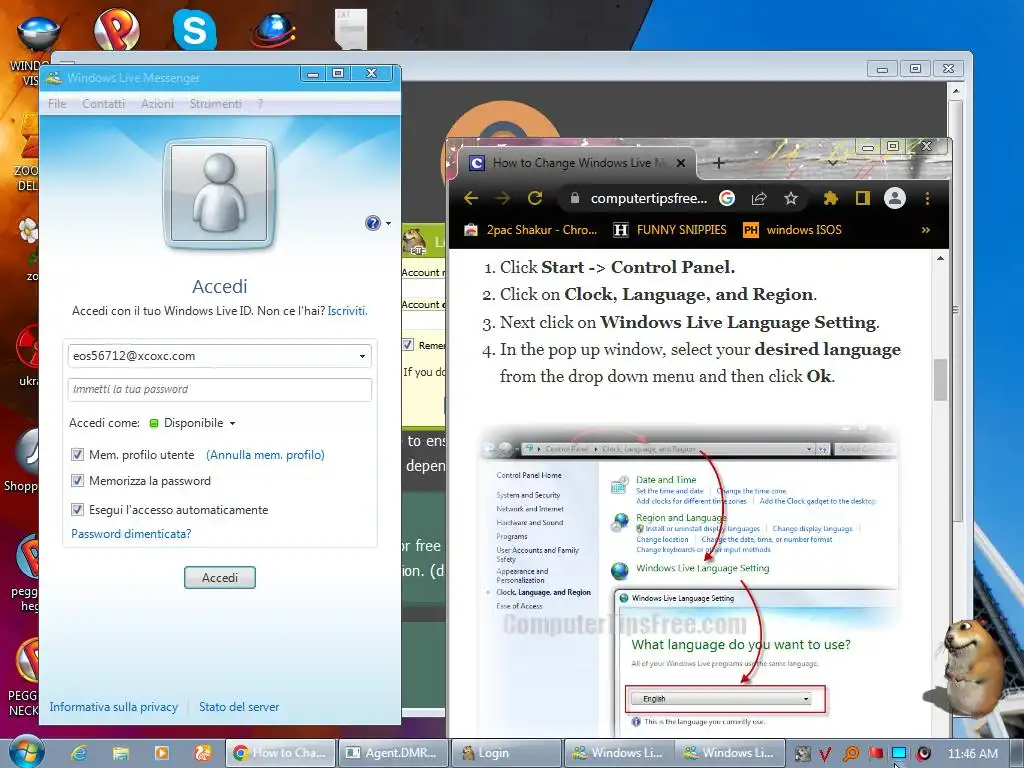The image size is (1024, 768).
Task: Open dropdown arrow next to help icon
Action: (x=388, y=223)
